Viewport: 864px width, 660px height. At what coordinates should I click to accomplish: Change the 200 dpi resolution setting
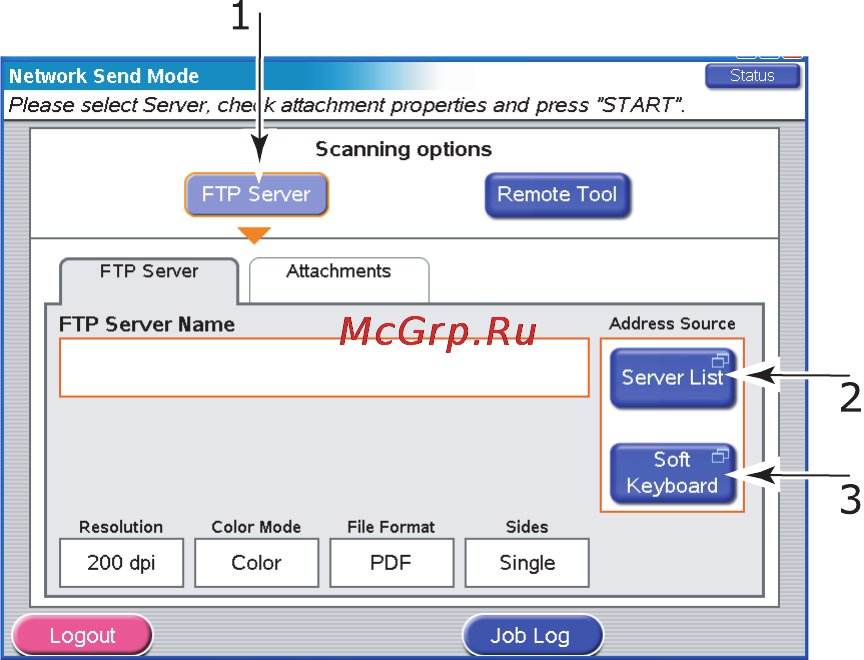click(x=121, y=562)
